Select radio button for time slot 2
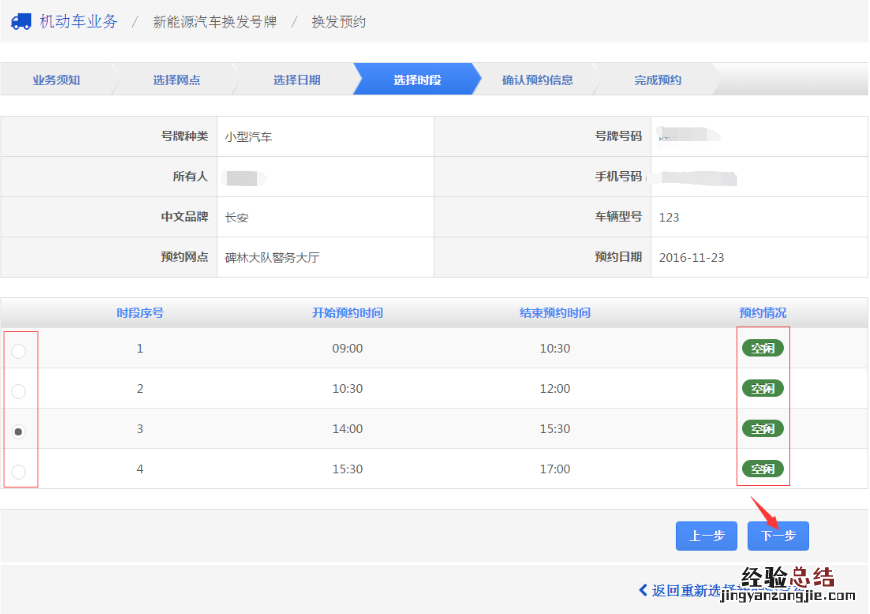Viewport: 870px width, 614px height. [x=19, y=391]
